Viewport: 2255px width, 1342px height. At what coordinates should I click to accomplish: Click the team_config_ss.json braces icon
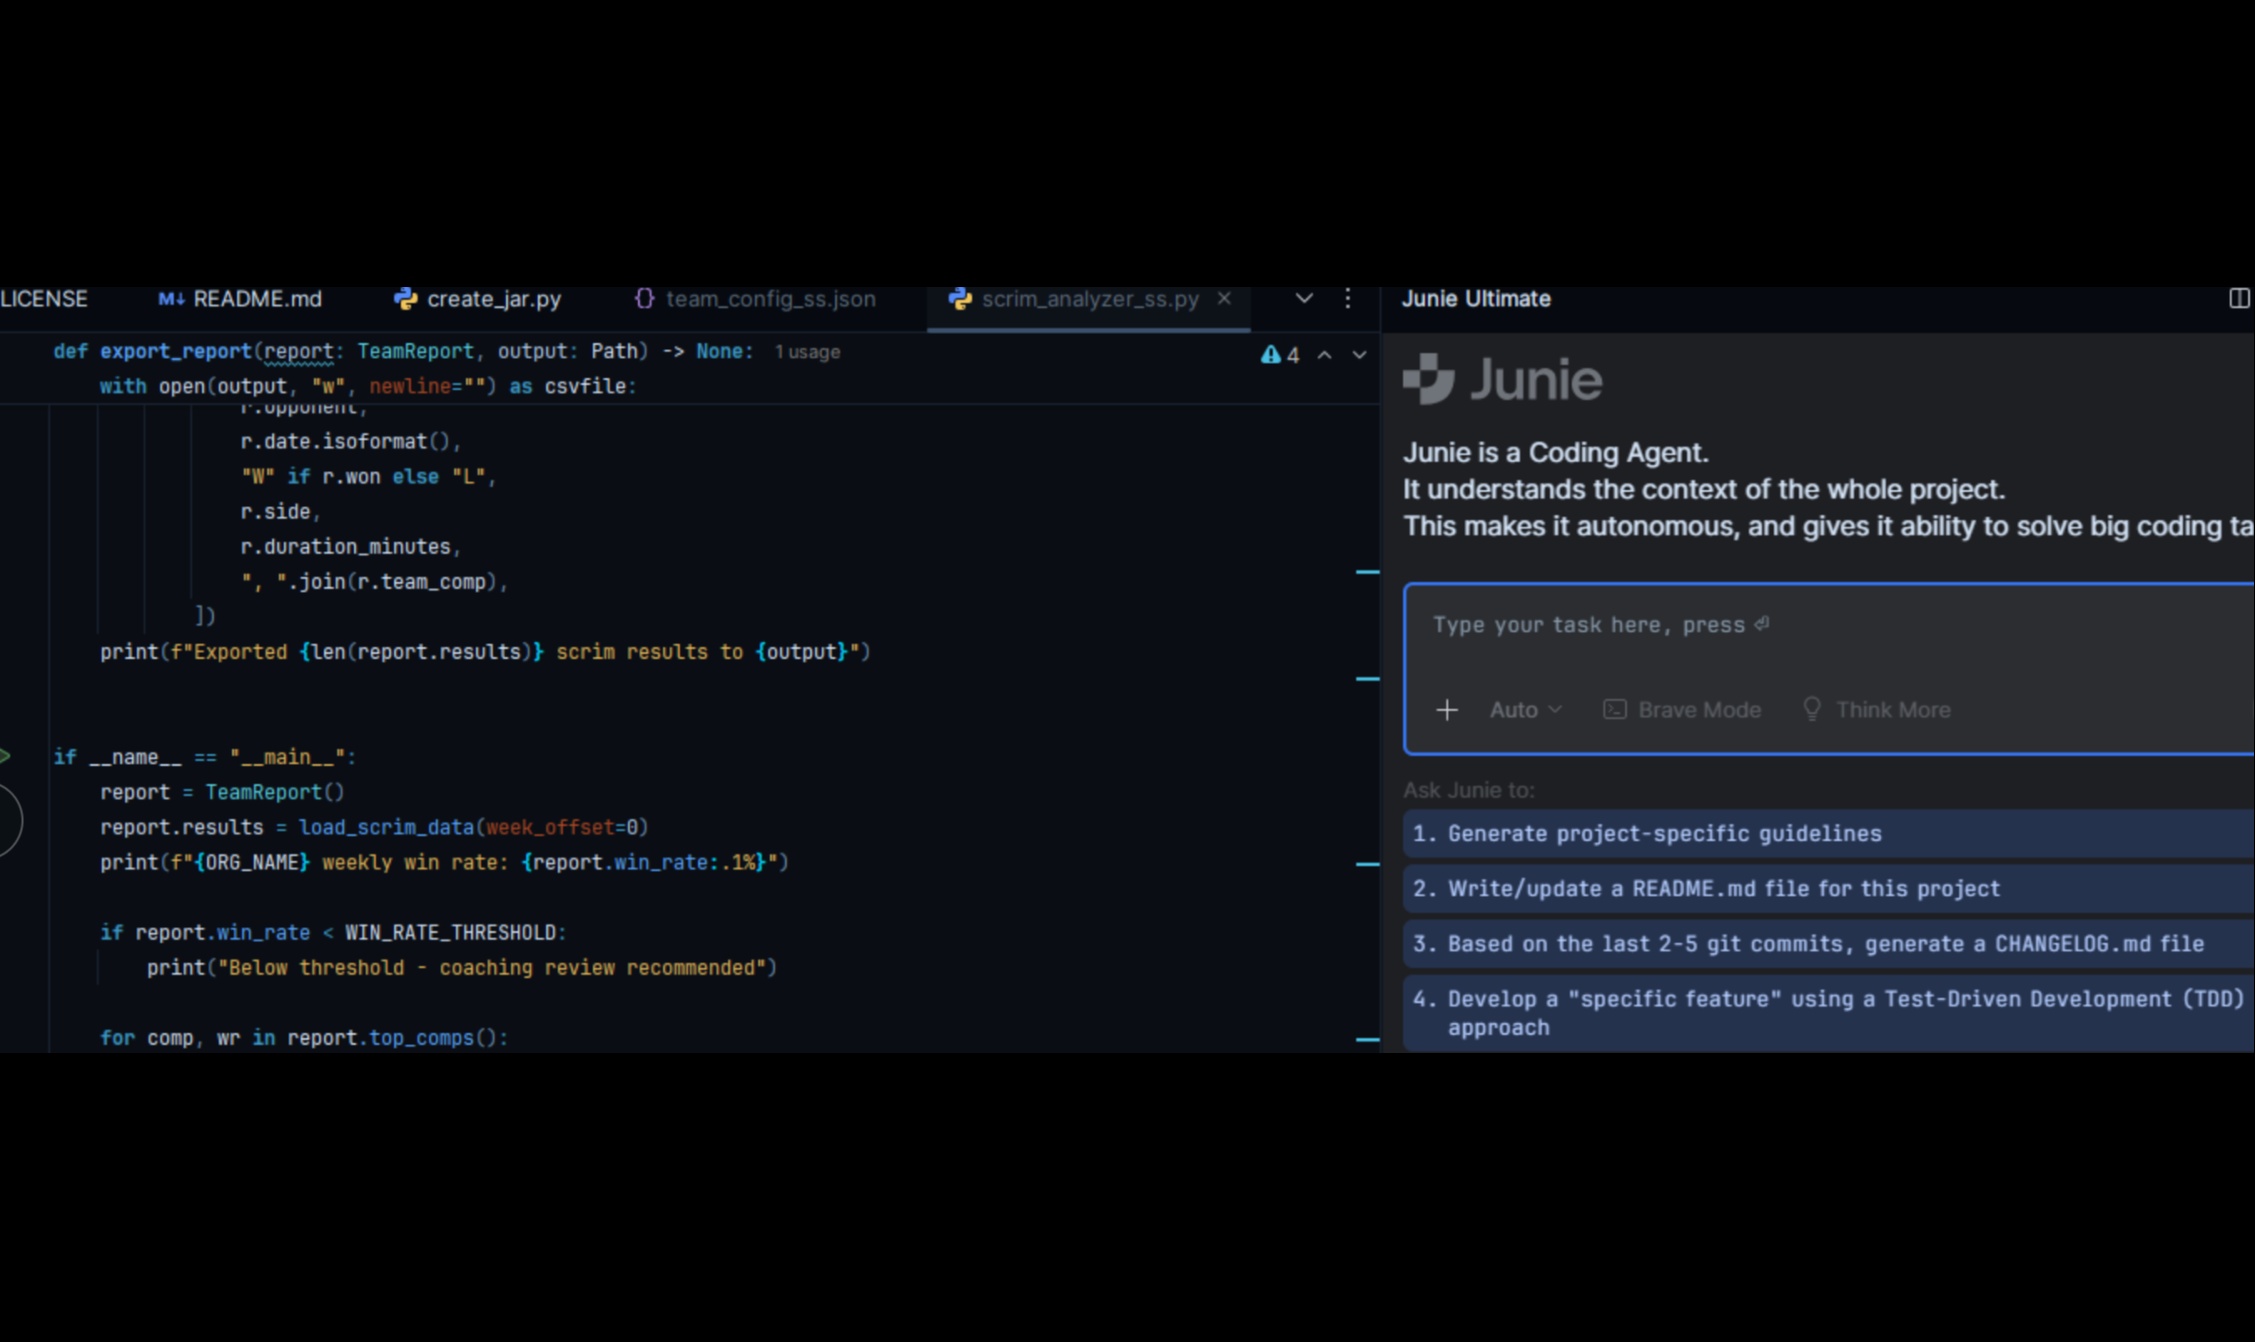pos(645,299)
